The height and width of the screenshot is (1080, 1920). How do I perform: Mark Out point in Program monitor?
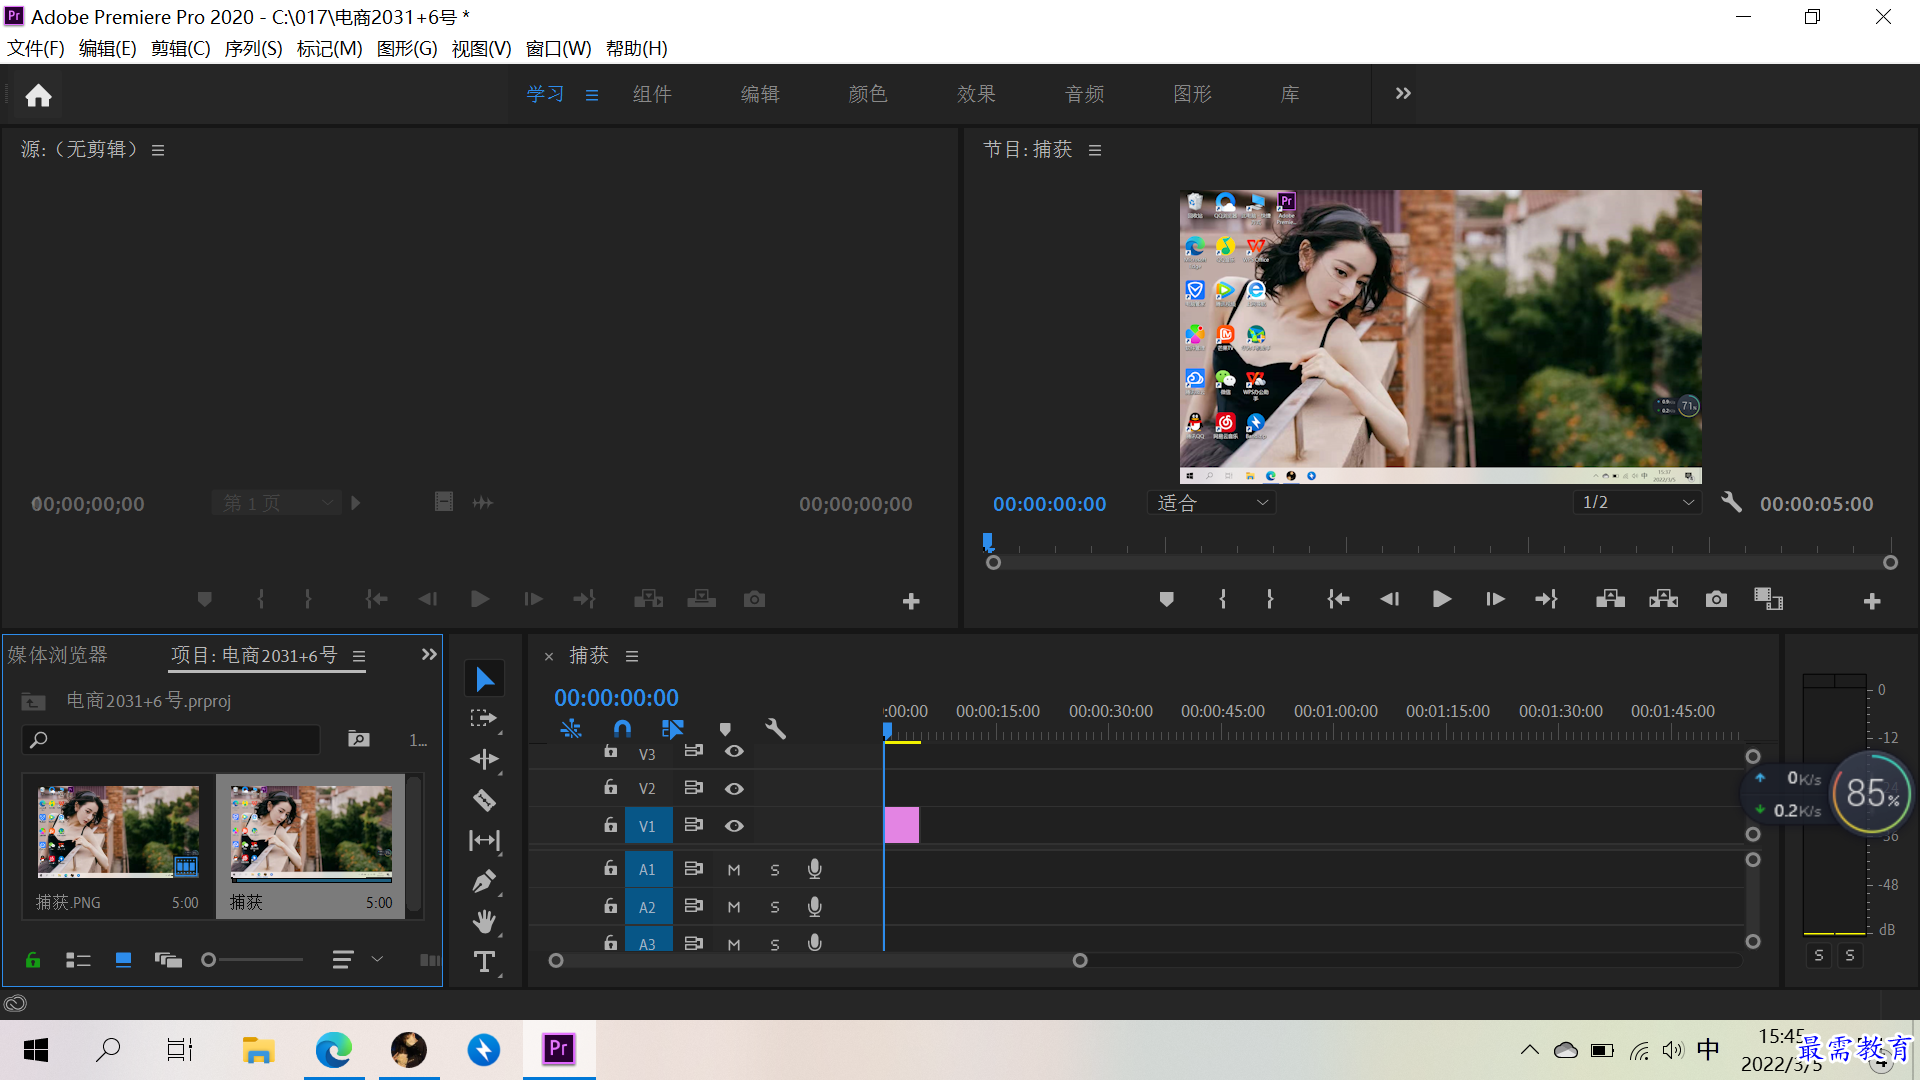tap(1270, 599)
